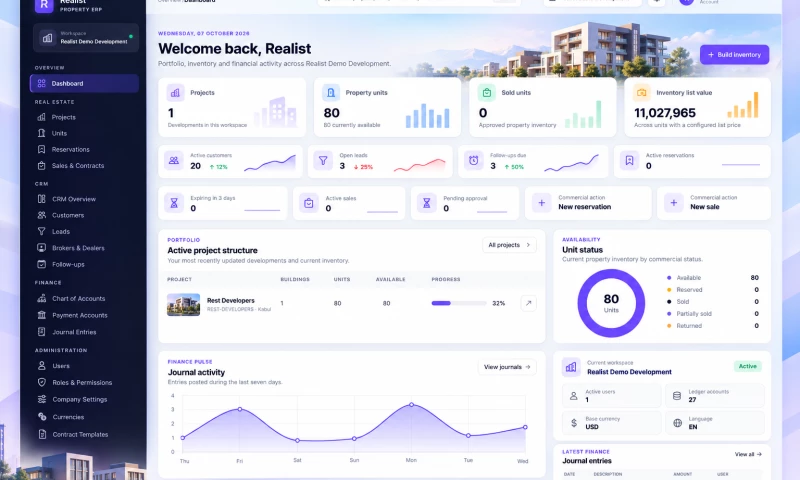Click the Active reservations bookmark icon

(x=629, y=161)
